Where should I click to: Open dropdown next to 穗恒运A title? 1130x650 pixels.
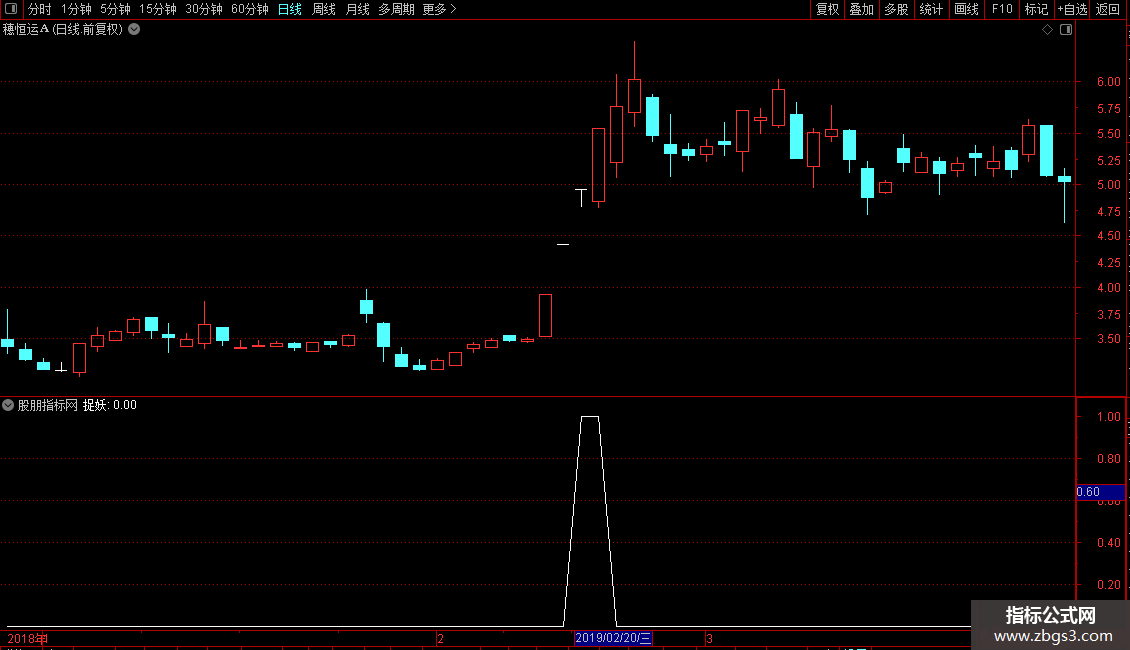[x=134, y=30]
